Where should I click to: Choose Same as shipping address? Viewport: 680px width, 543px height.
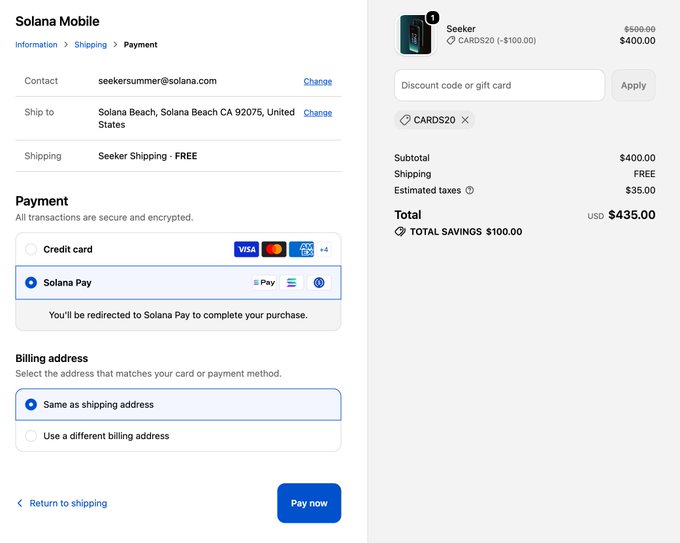click(178, 405)
